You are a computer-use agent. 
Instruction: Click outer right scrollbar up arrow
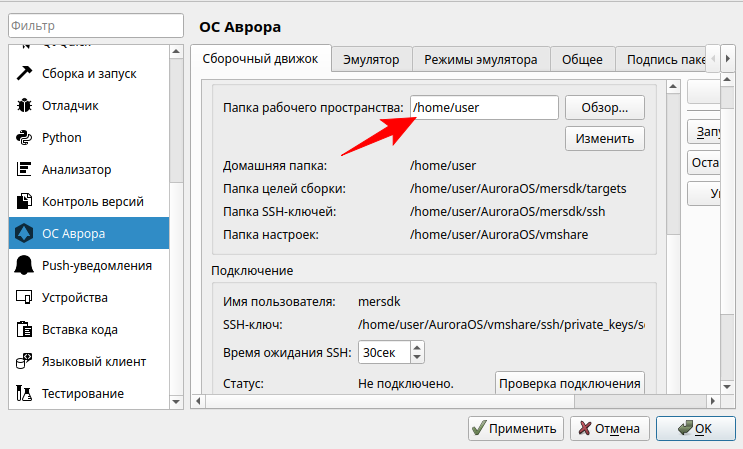pyautogui.click(x=727, y=80)
